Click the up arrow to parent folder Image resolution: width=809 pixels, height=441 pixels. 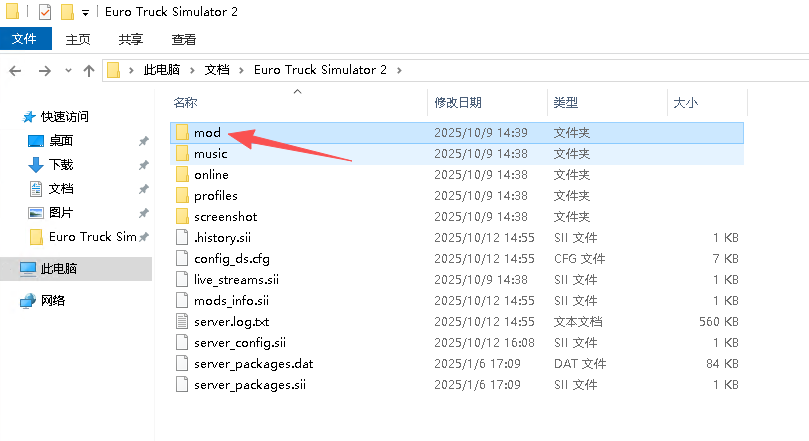point(89,70)
